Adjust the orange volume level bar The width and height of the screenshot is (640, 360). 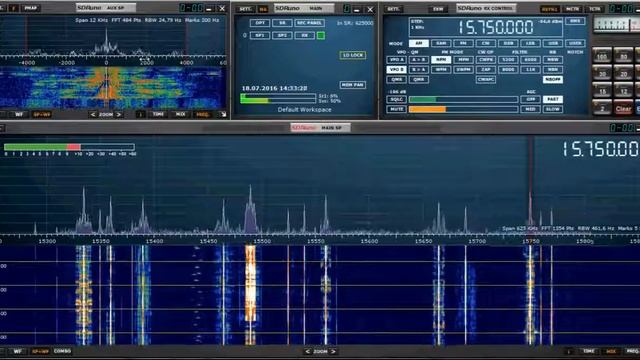click(463, 109)
